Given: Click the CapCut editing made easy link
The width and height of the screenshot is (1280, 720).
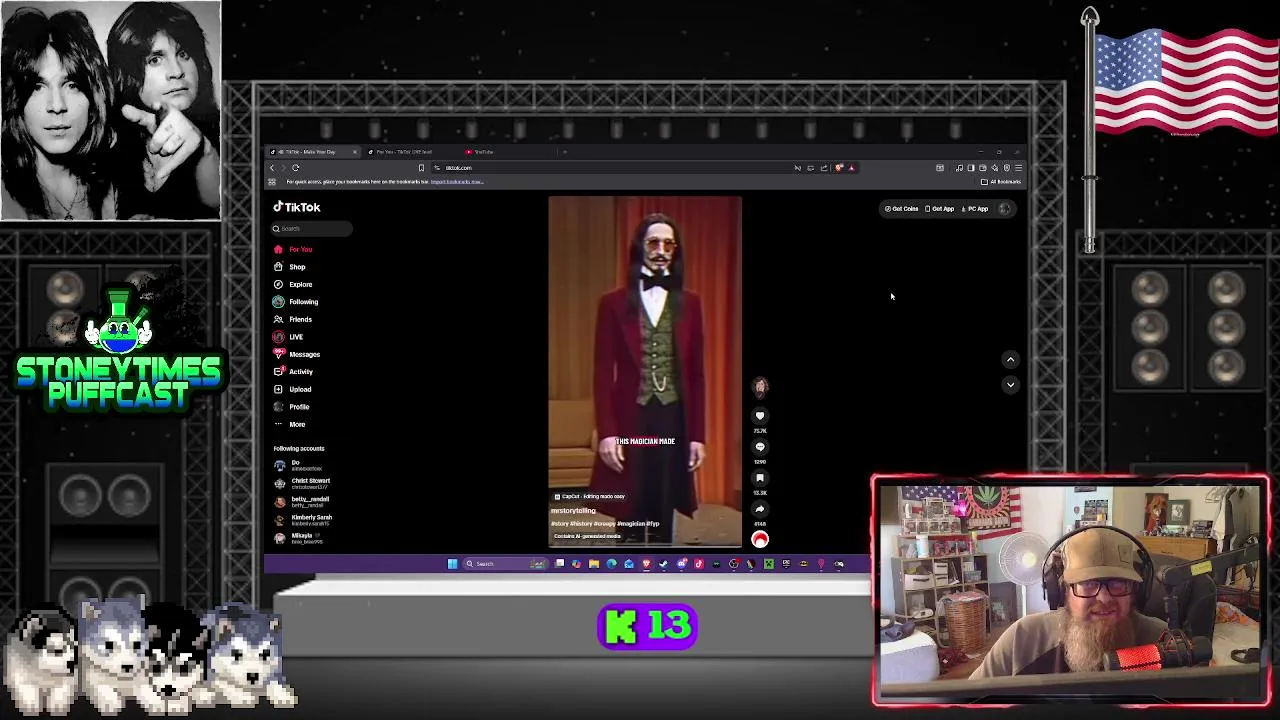Looking at the screenshot, I should [591, 496].
